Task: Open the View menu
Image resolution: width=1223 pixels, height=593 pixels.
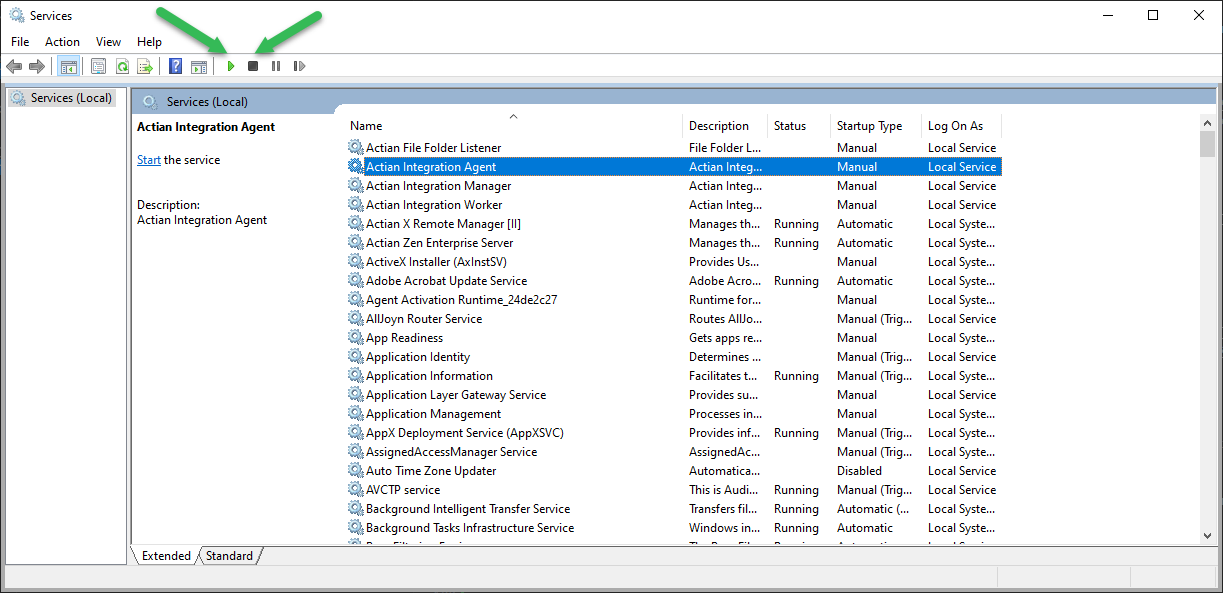Action: coord(108,42)
